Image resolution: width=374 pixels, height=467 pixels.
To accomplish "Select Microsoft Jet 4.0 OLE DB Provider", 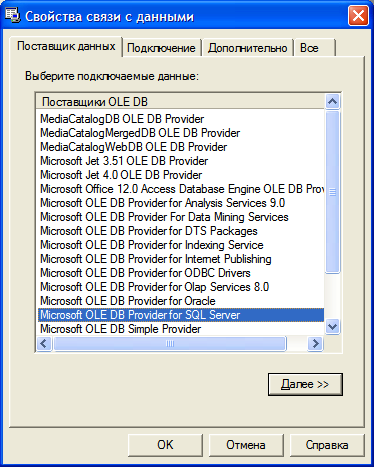I will pos(121,175).
